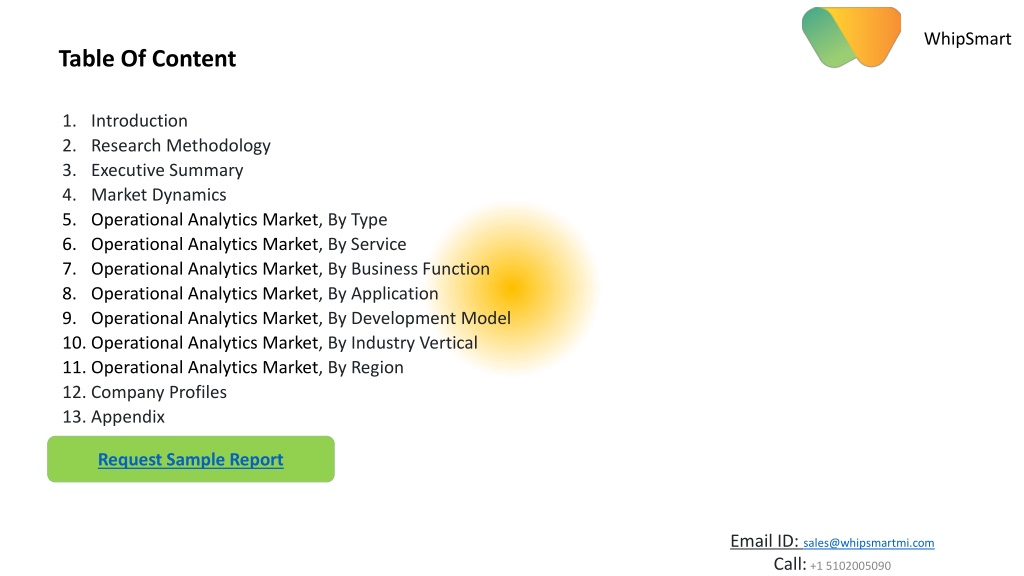
Task: Click the Table Of Content heading
Action: pyautogui.click(x=148, y=58)
